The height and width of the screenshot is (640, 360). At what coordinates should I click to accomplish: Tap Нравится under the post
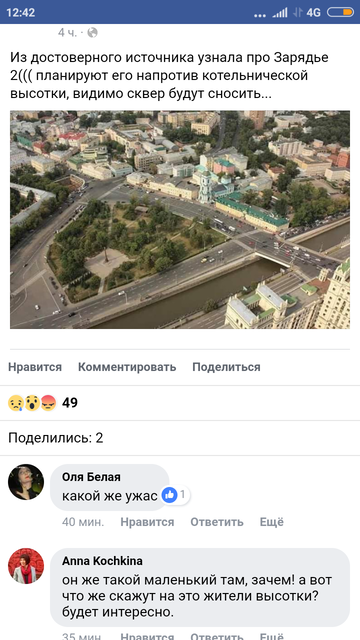[x=35, y=367]
